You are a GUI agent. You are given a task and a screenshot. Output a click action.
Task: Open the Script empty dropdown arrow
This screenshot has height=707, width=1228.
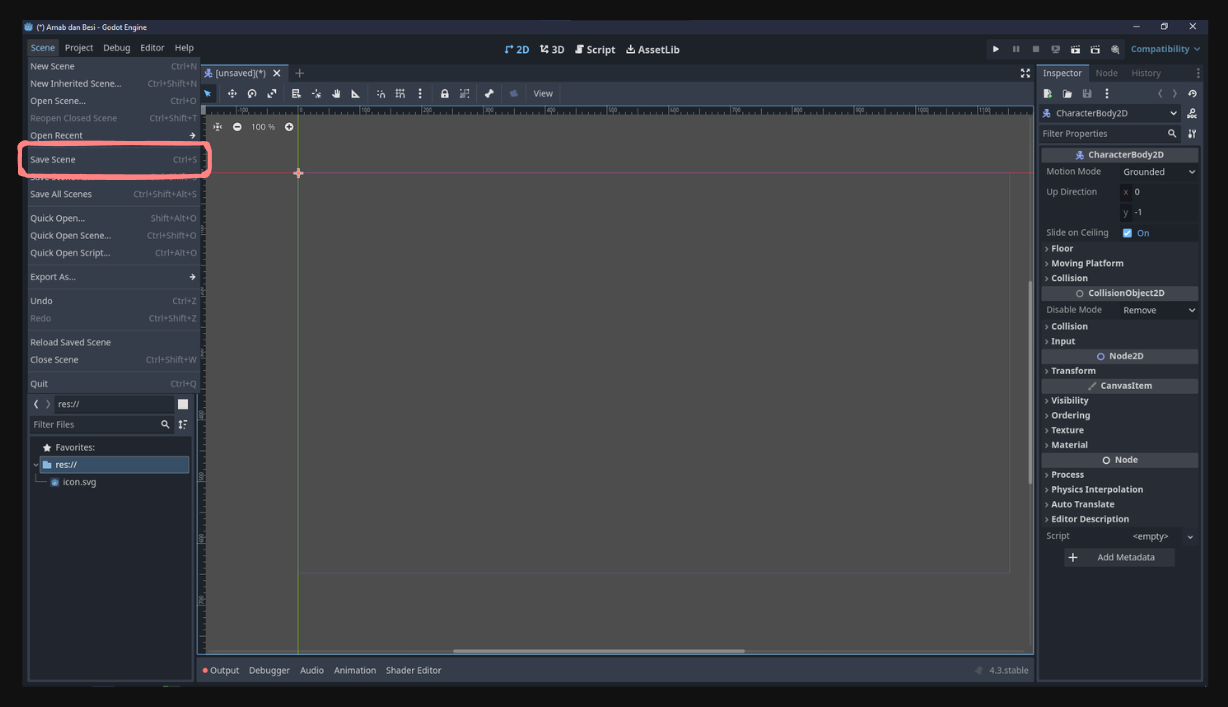[x=1190, y=537]
